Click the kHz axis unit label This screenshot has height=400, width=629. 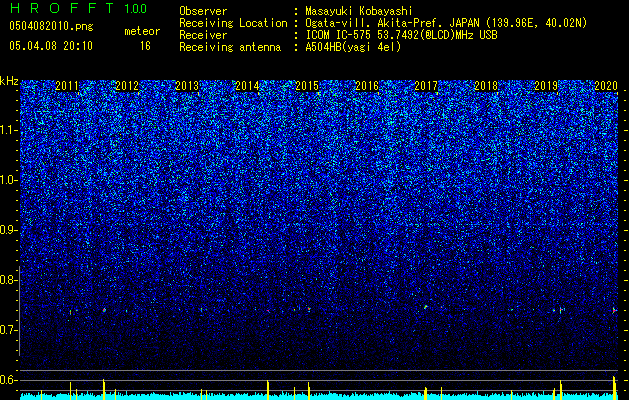coord(9,81)
